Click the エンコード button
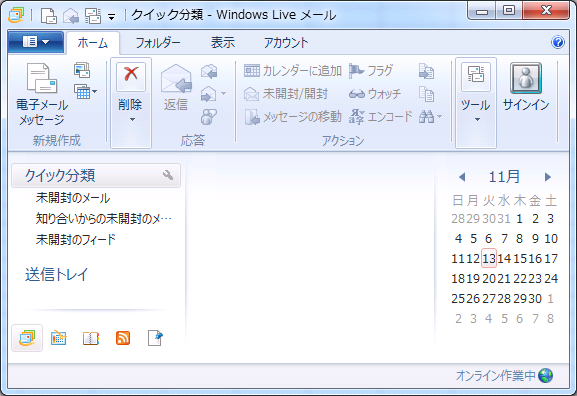The width and height of the screenshot is (577, 396). pyautogui.click(x=380, y=117)
